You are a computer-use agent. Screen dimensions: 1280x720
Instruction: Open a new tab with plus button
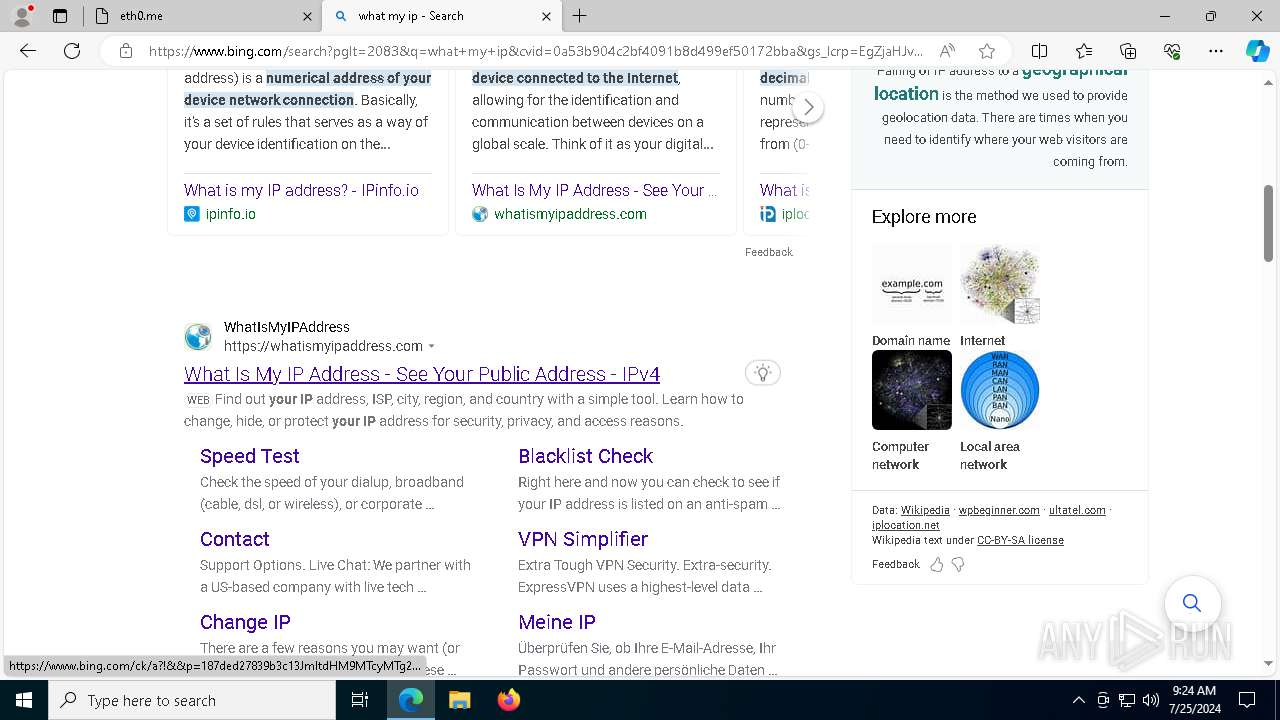coord(580,16)
